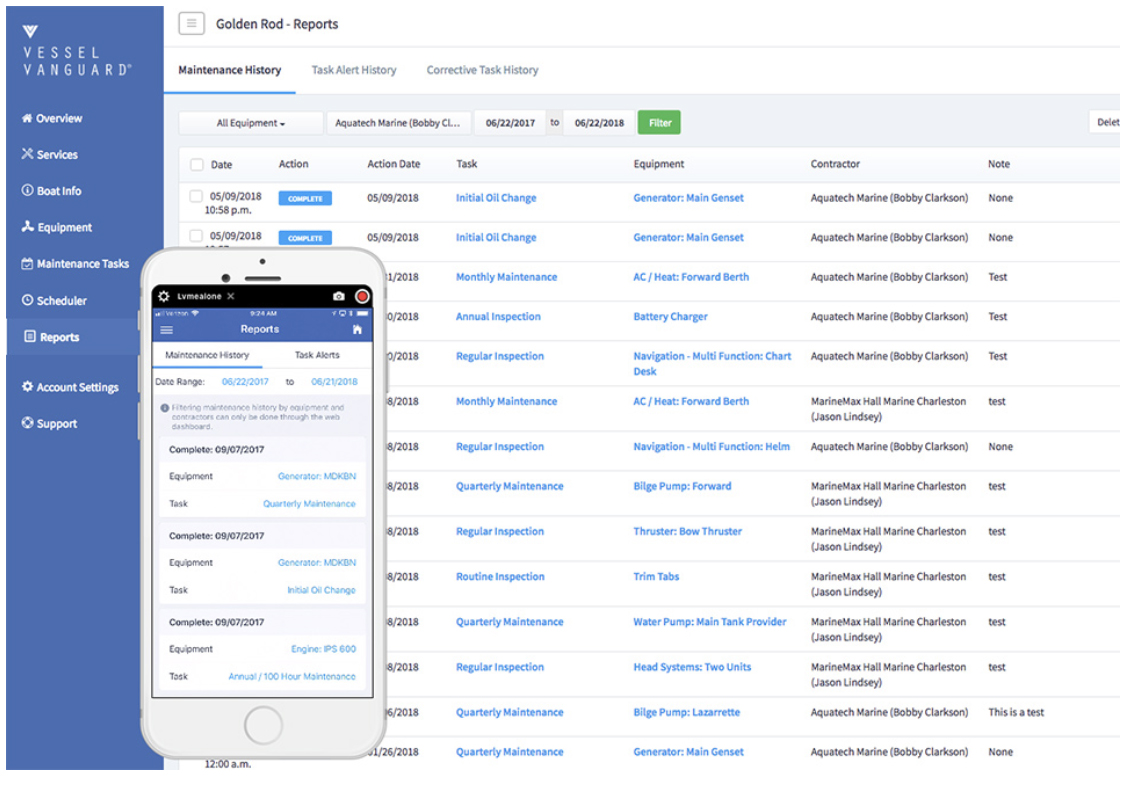Open Battery Charger equipment link
The width and height of the screenshot is (1148, 797).
[670, 316]
